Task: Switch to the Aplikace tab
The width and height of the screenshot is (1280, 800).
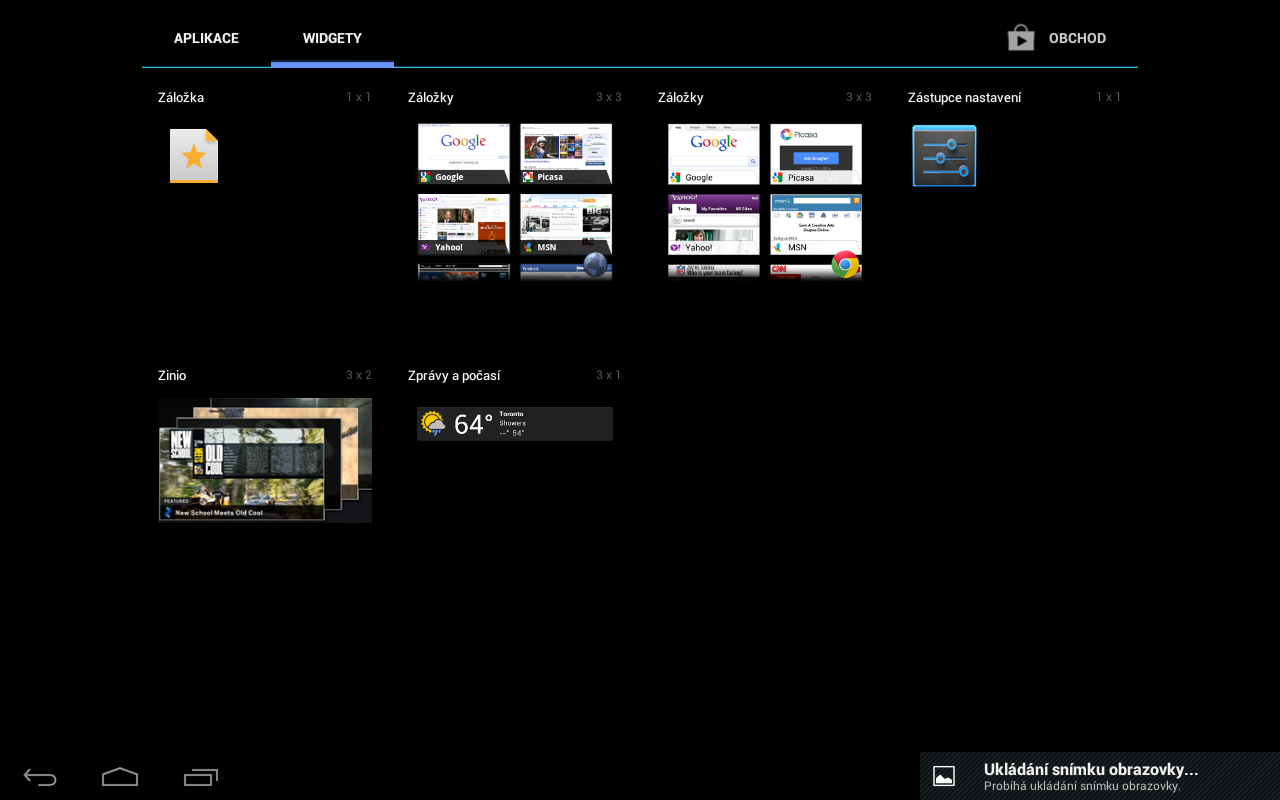Action: [206, 38]
